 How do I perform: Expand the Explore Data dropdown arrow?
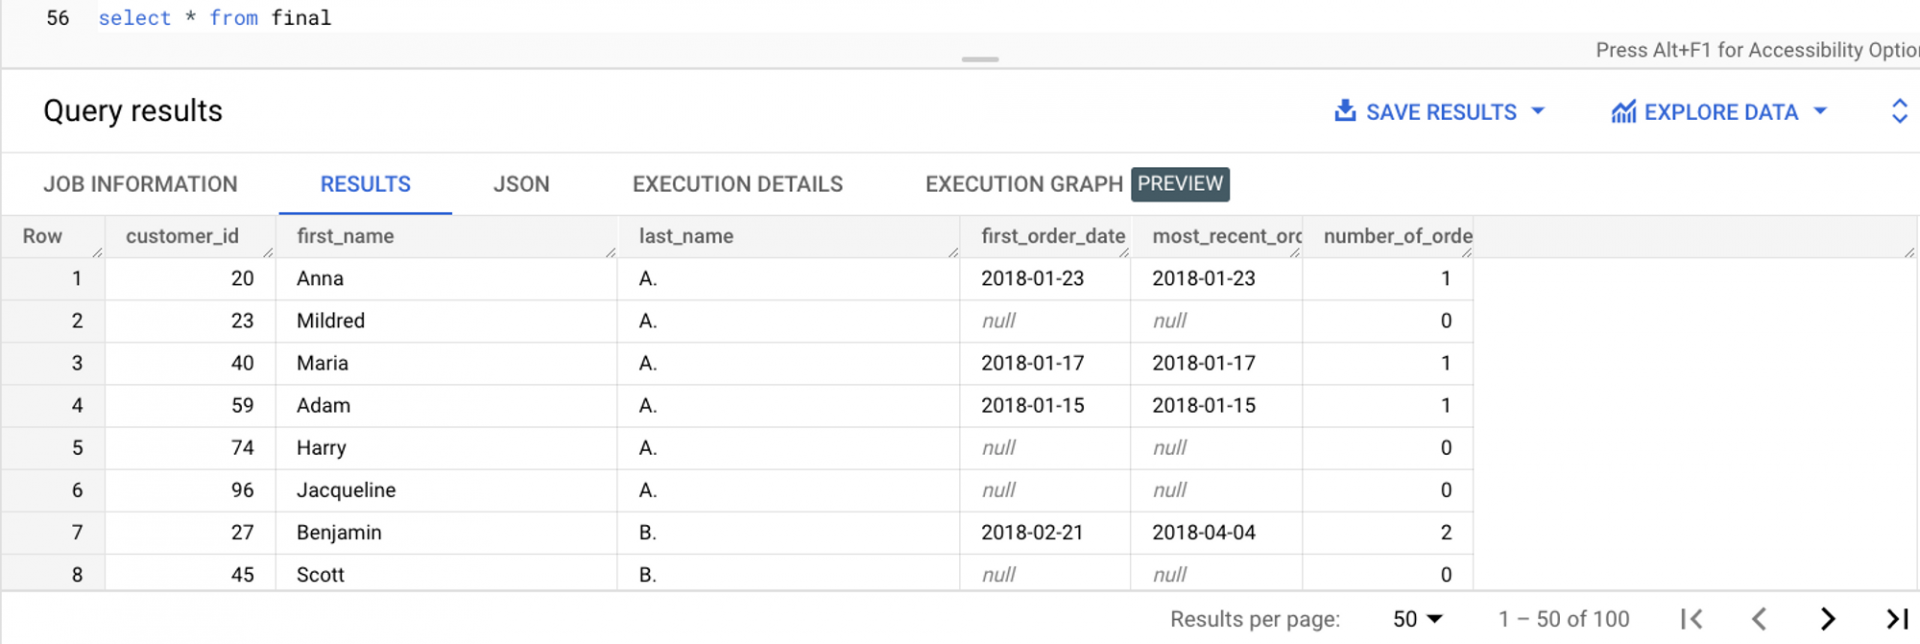1820,111
